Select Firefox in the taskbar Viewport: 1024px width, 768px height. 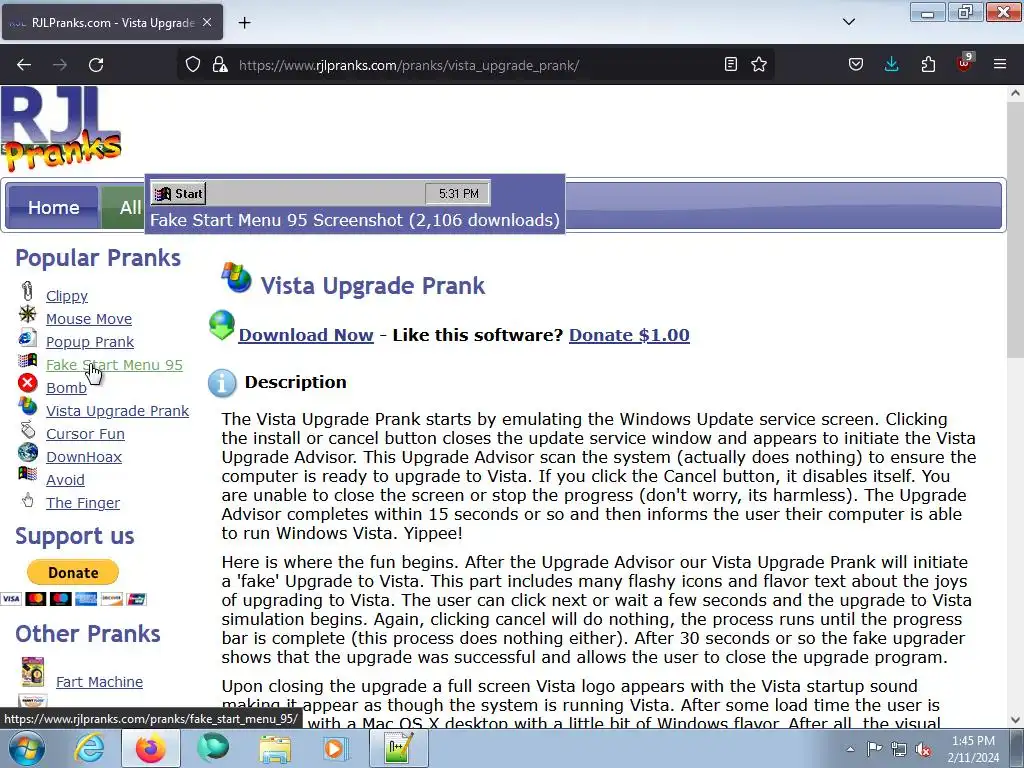point(151,748)
